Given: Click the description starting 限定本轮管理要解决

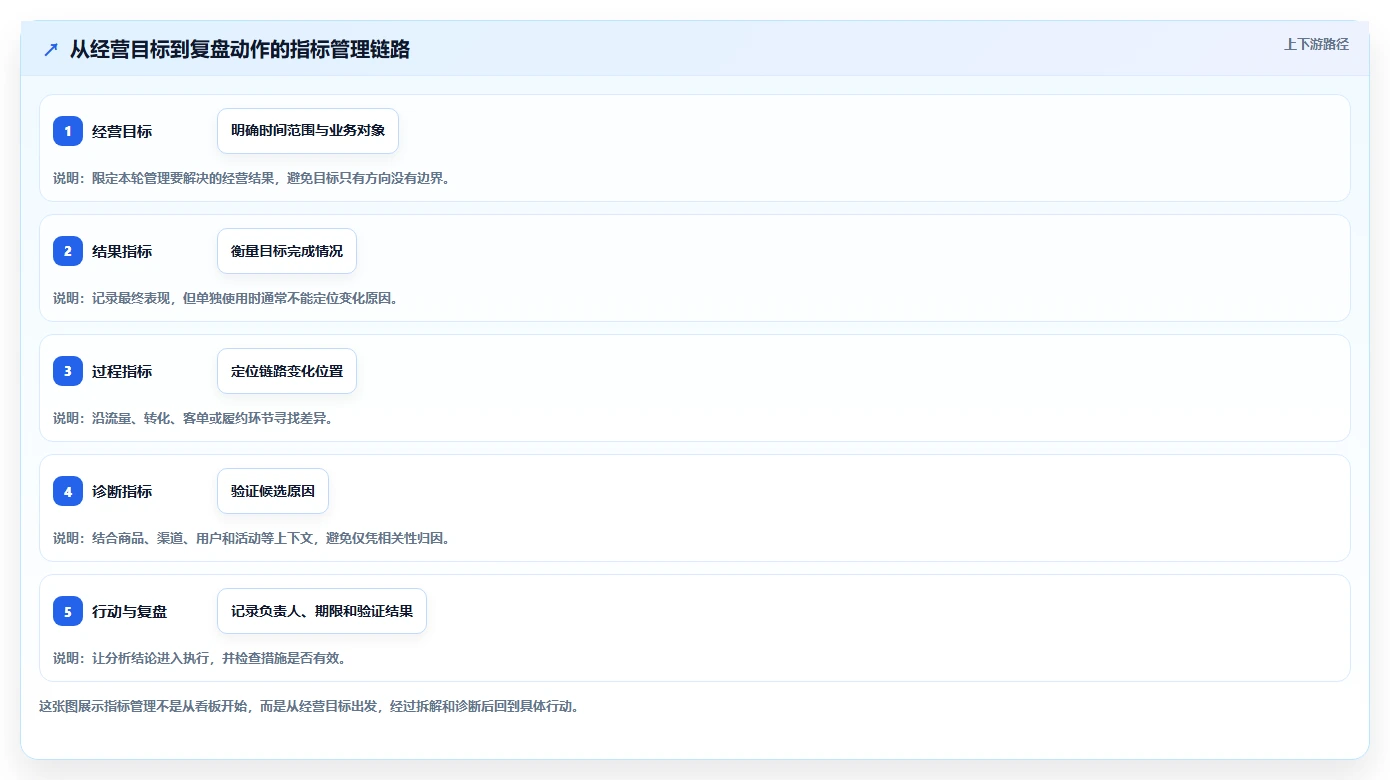Looking at the screenshot, I should pyautogui.click(x=251, y=178).
